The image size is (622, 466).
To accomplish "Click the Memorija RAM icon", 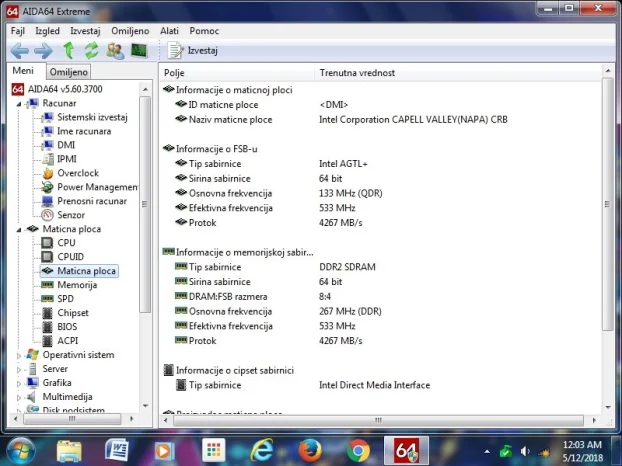I will 48,285.
